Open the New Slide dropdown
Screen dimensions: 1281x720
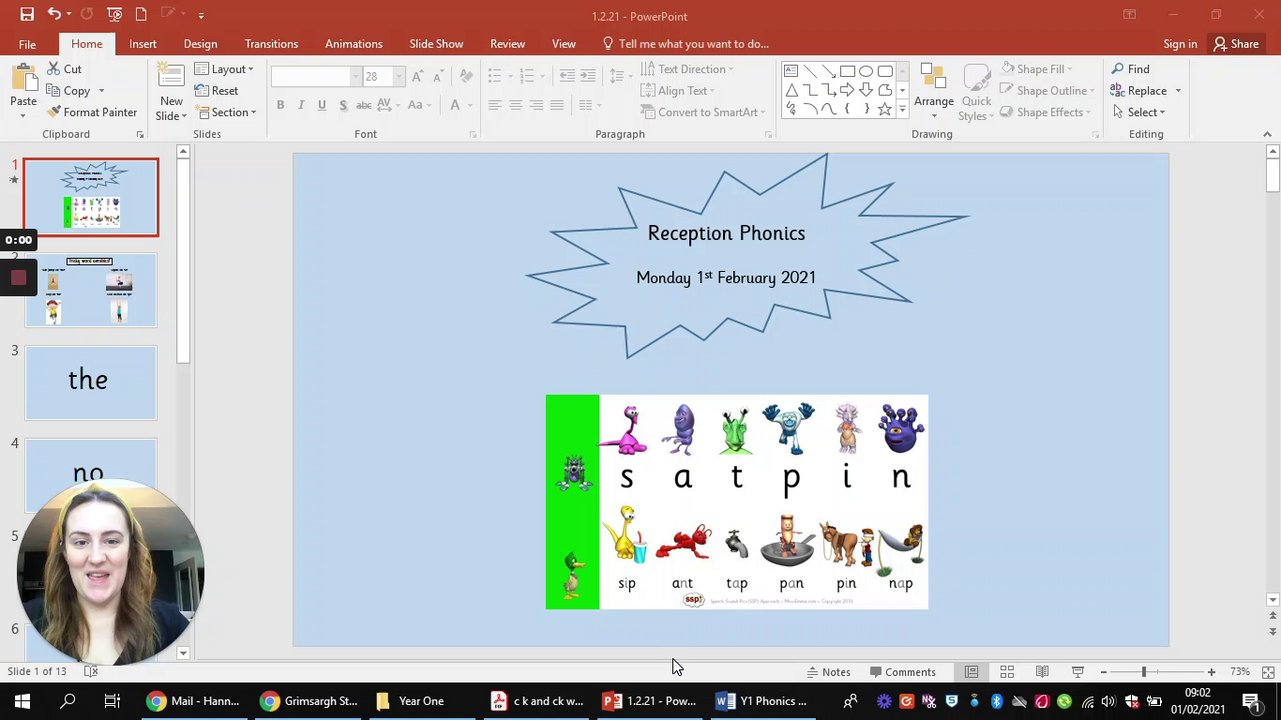171,109
